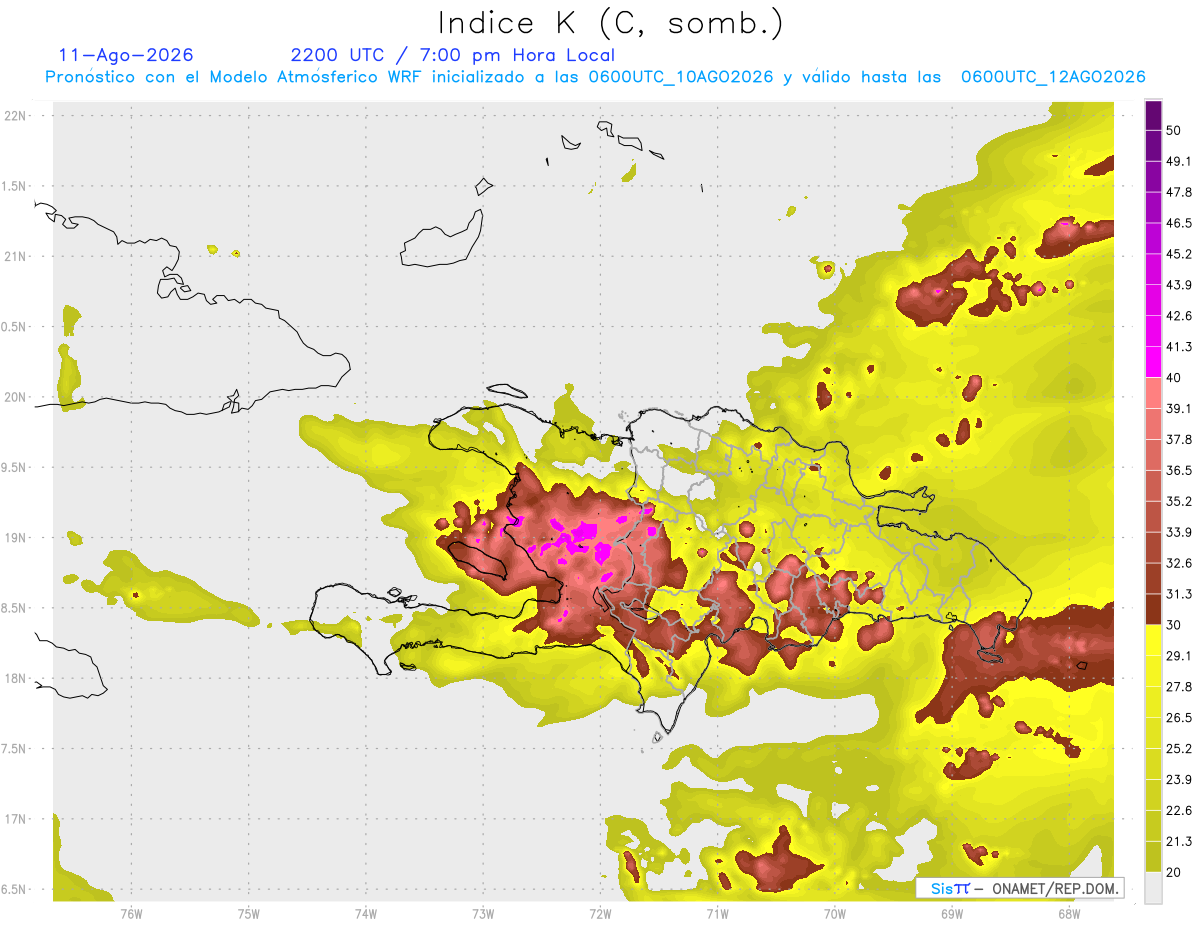Click the color bar value "39.1"

tap(1178, 409)
